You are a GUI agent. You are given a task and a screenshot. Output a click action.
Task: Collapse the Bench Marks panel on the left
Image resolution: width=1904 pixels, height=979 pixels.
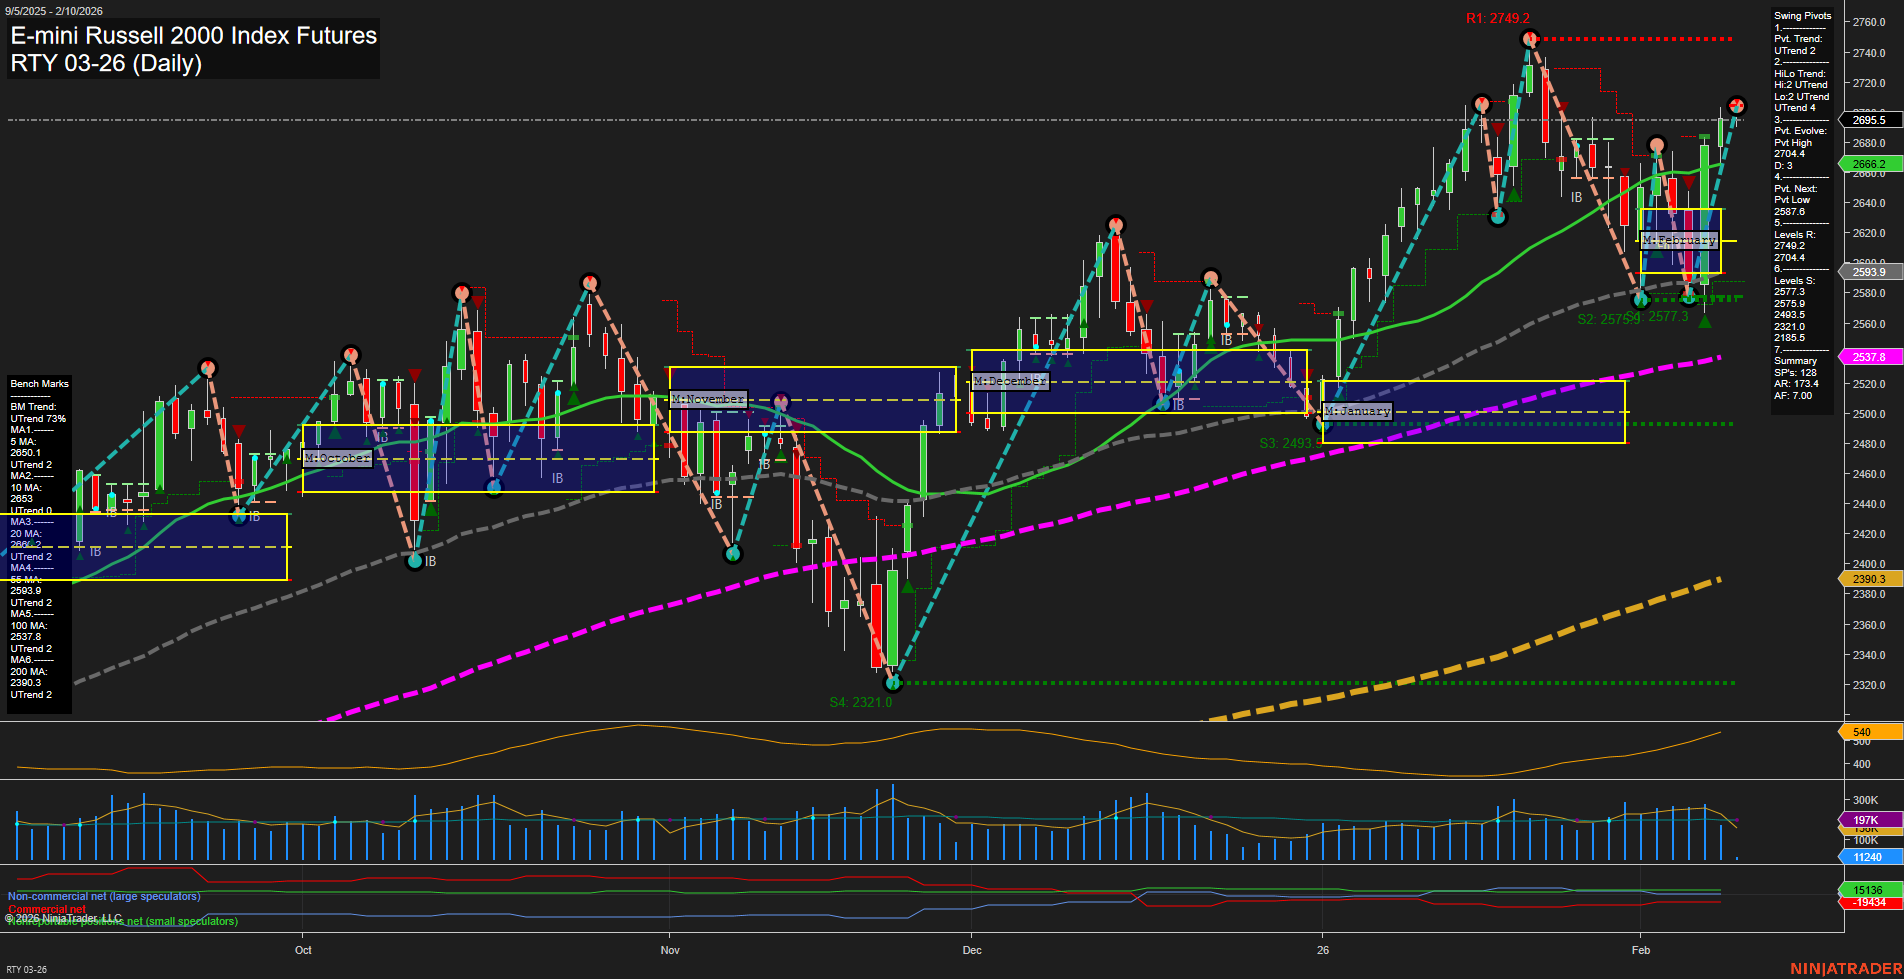[x=38, y=383]
